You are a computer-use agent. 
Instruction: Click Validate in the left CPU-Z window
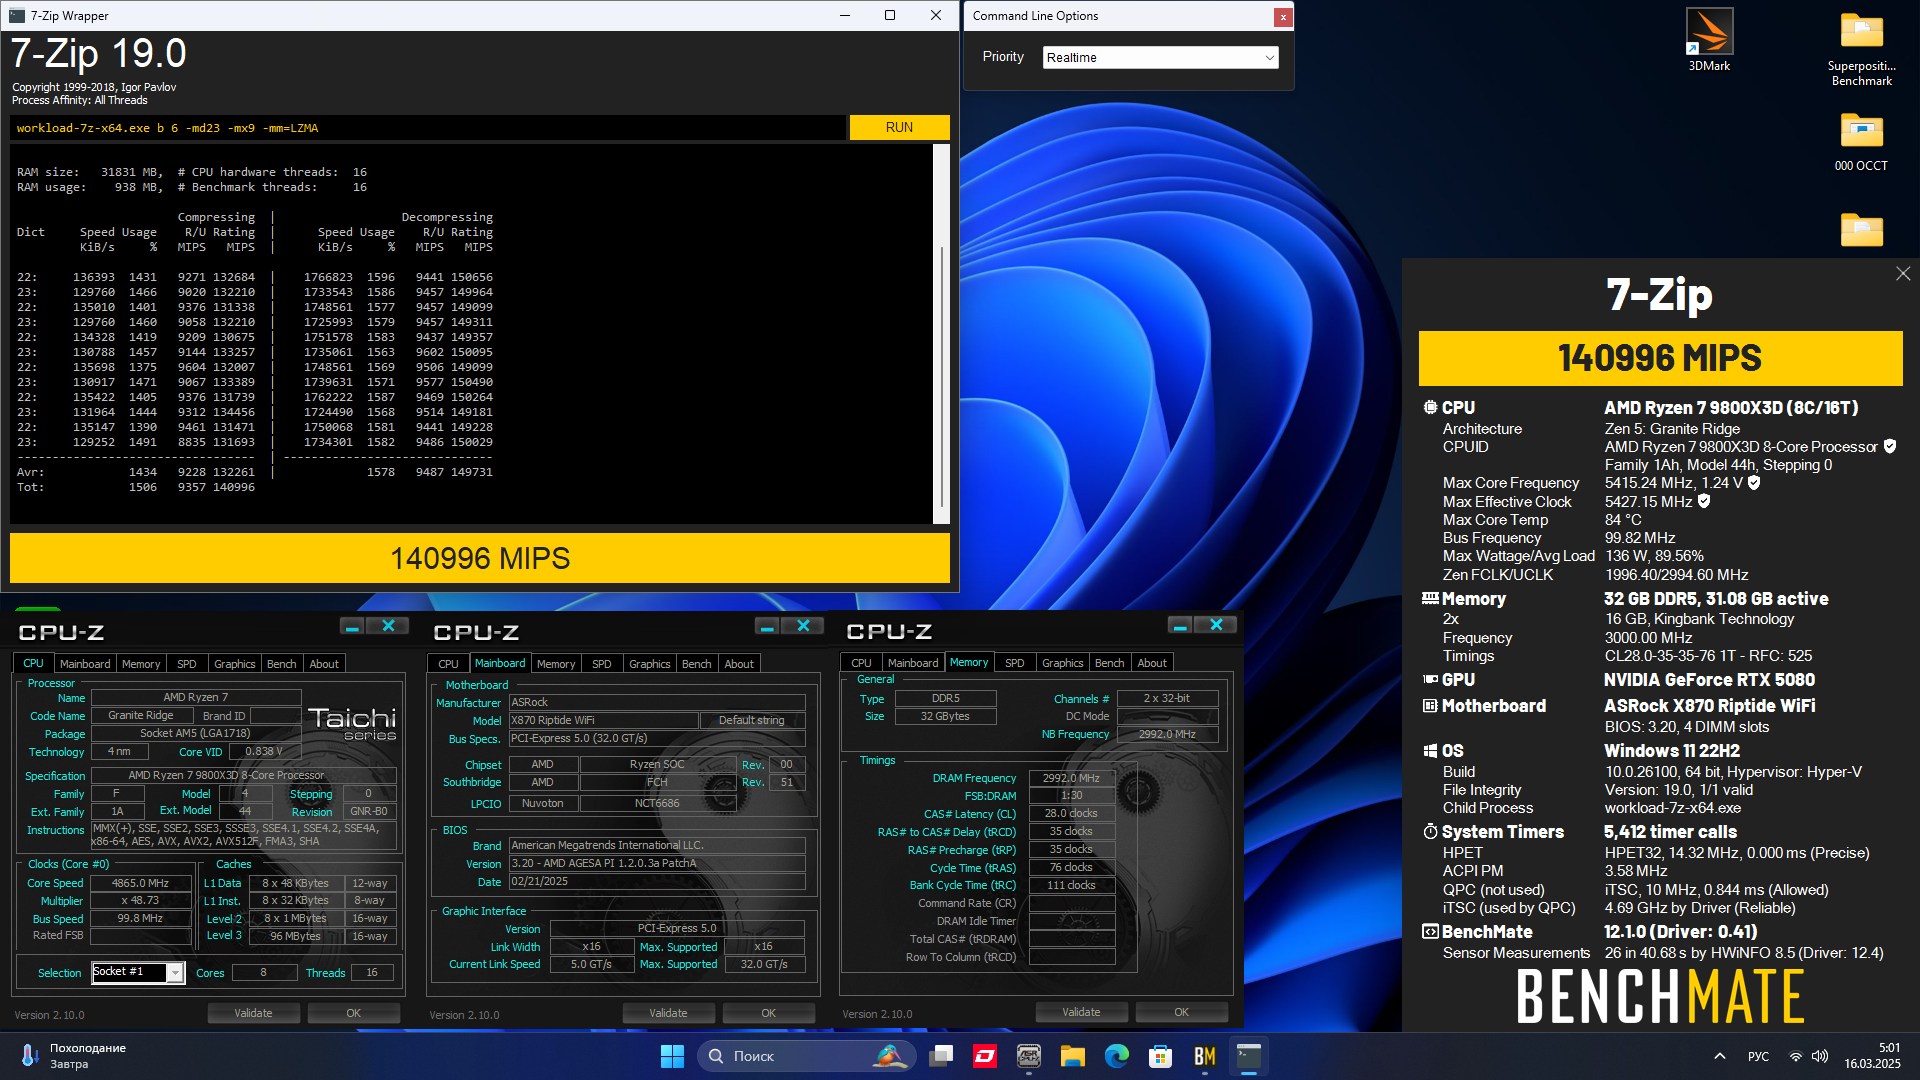point(253,1013)
